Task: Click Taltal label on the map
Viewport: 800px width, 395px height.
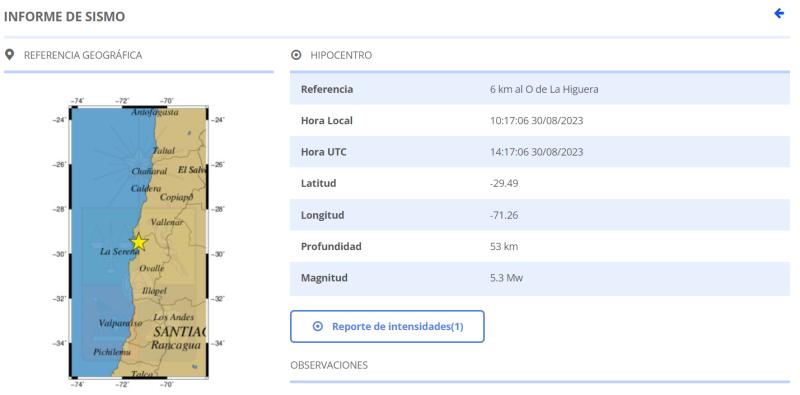Action: point(163,151)
